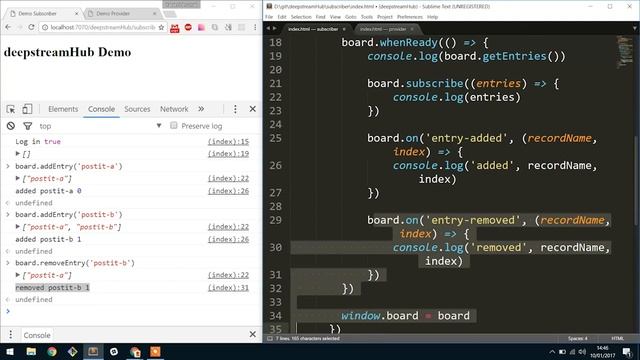Image resolution: width=640 pixels, height=360 pixels.
Task: Open the File menu in Sublime Text
Action: point(269,17)
